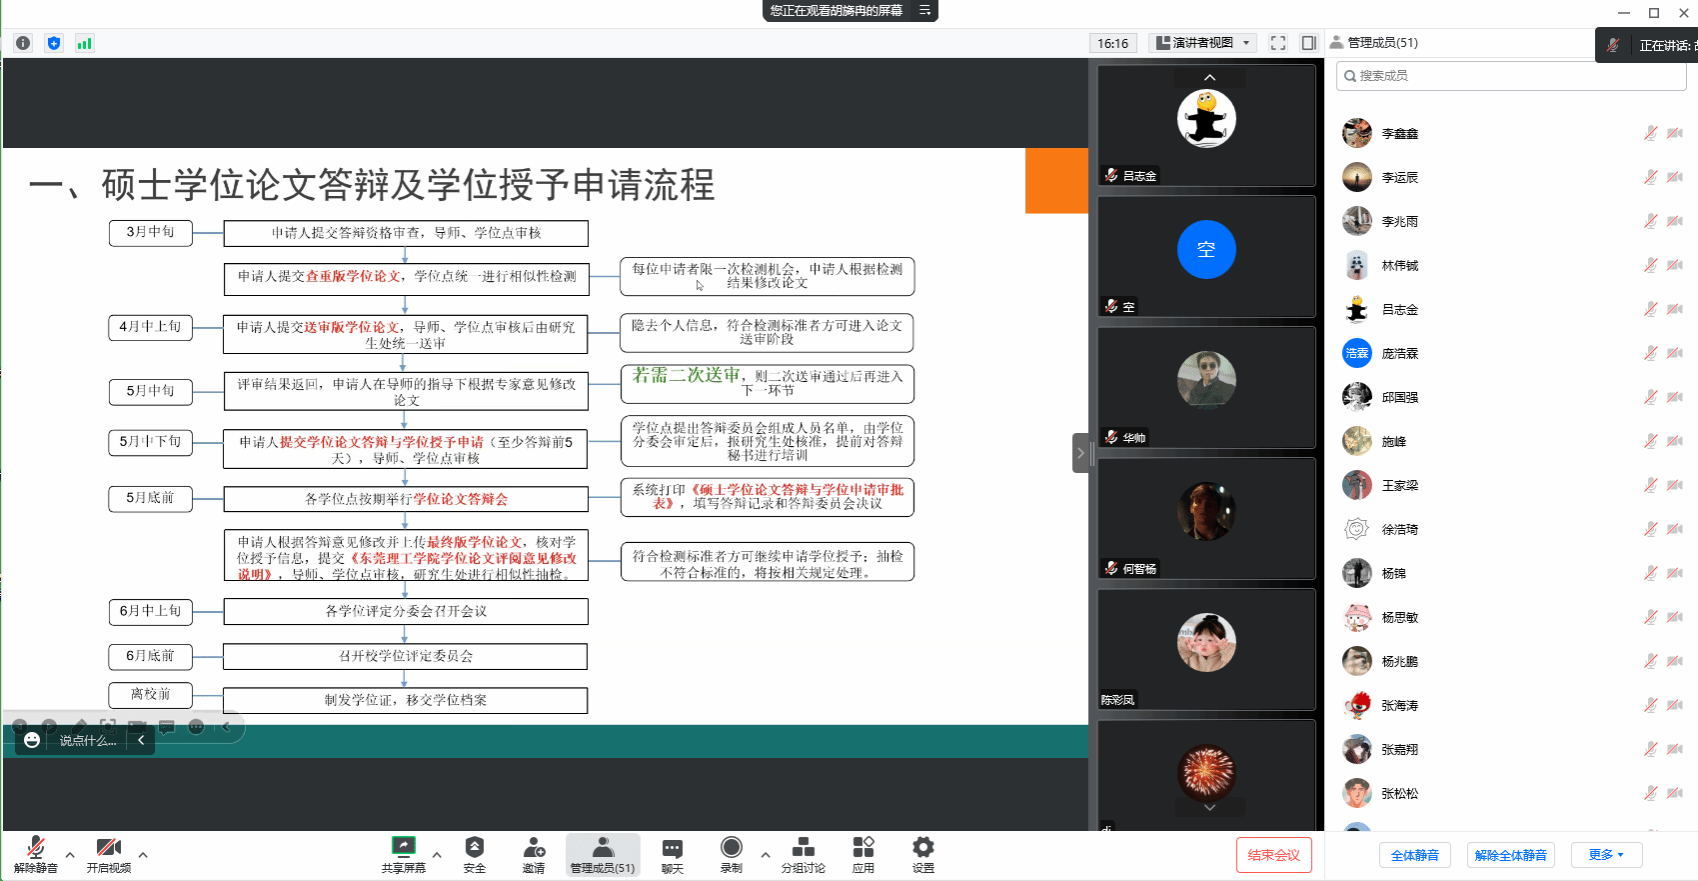Expand audio options arrow next to 解除静音
Image resolution: width=1698 pixels, height=881 pixels.
click(x=70, y=855)
